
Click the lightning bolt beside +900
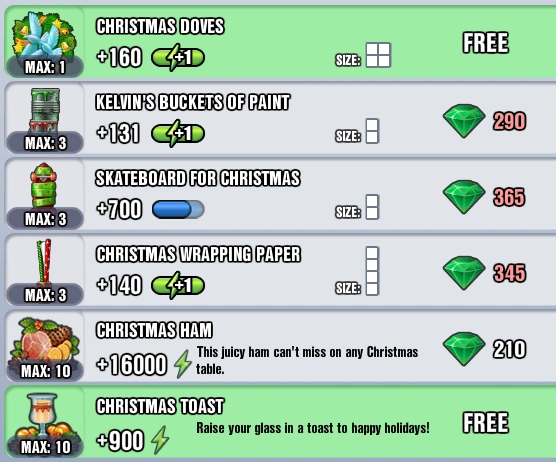point(160,440)
